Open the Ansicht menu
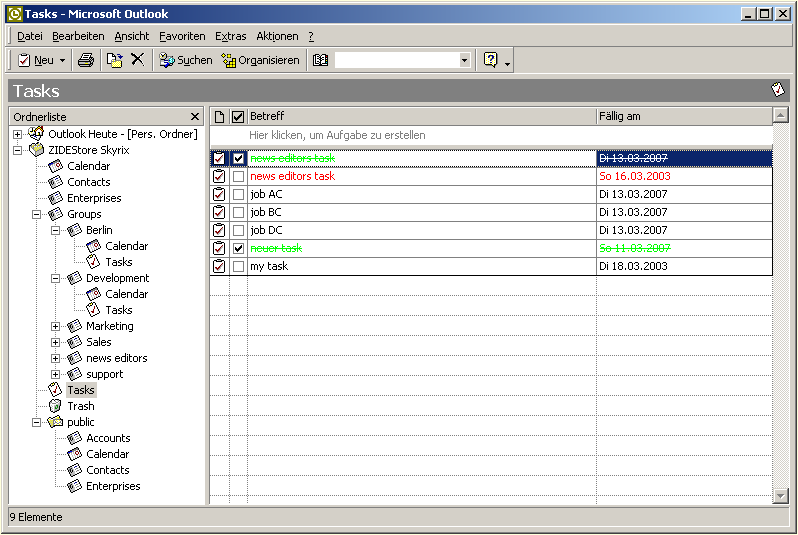The width and height of the screenshot is (798, 535). (x=132, y=36)
